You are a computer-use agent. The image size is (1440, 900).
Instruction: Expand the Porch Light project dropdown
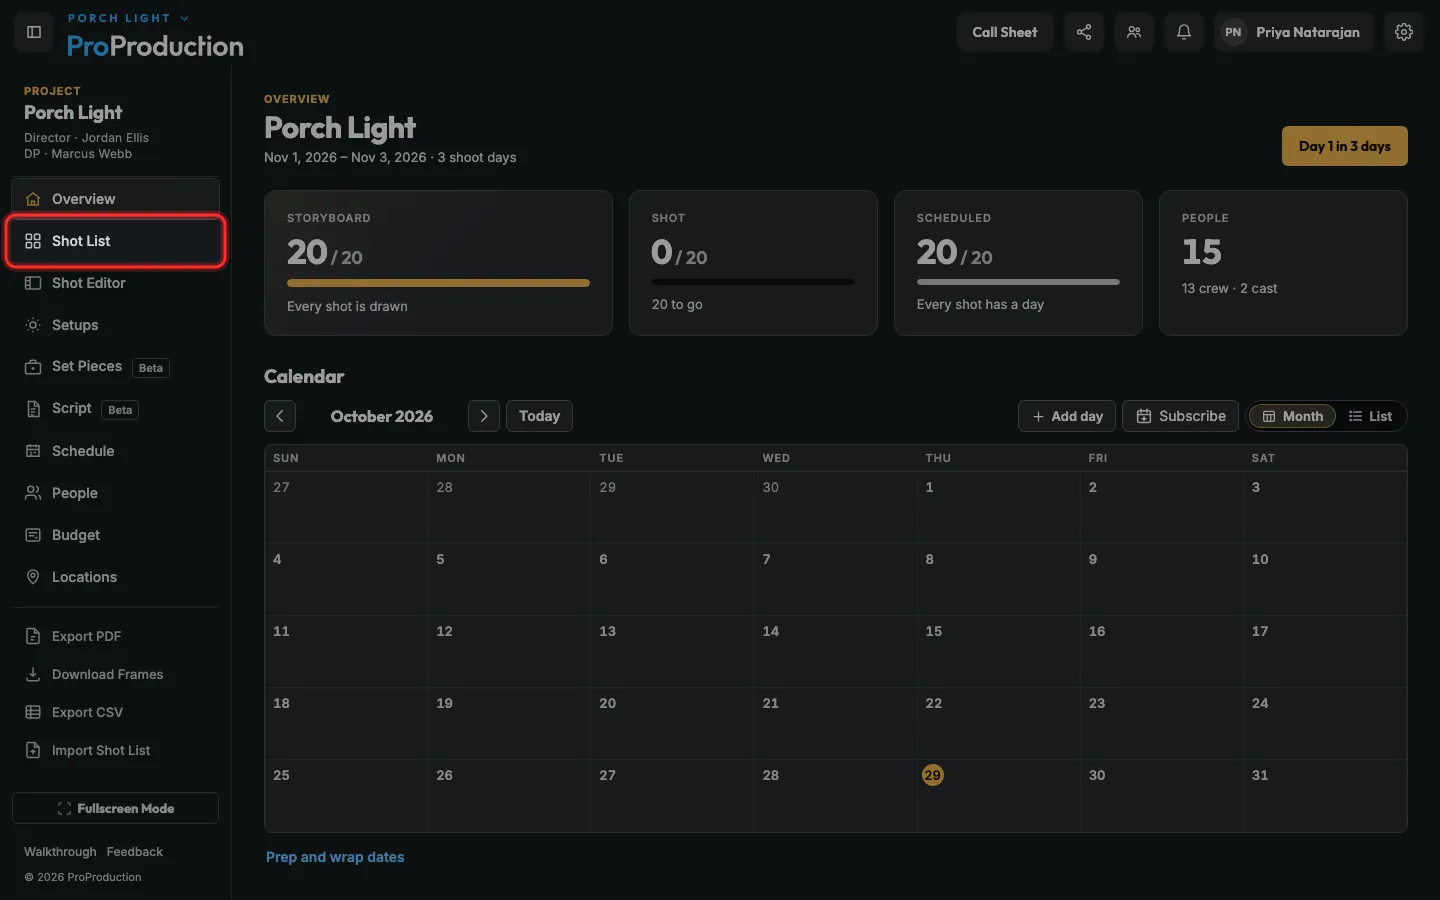point(128,18)
